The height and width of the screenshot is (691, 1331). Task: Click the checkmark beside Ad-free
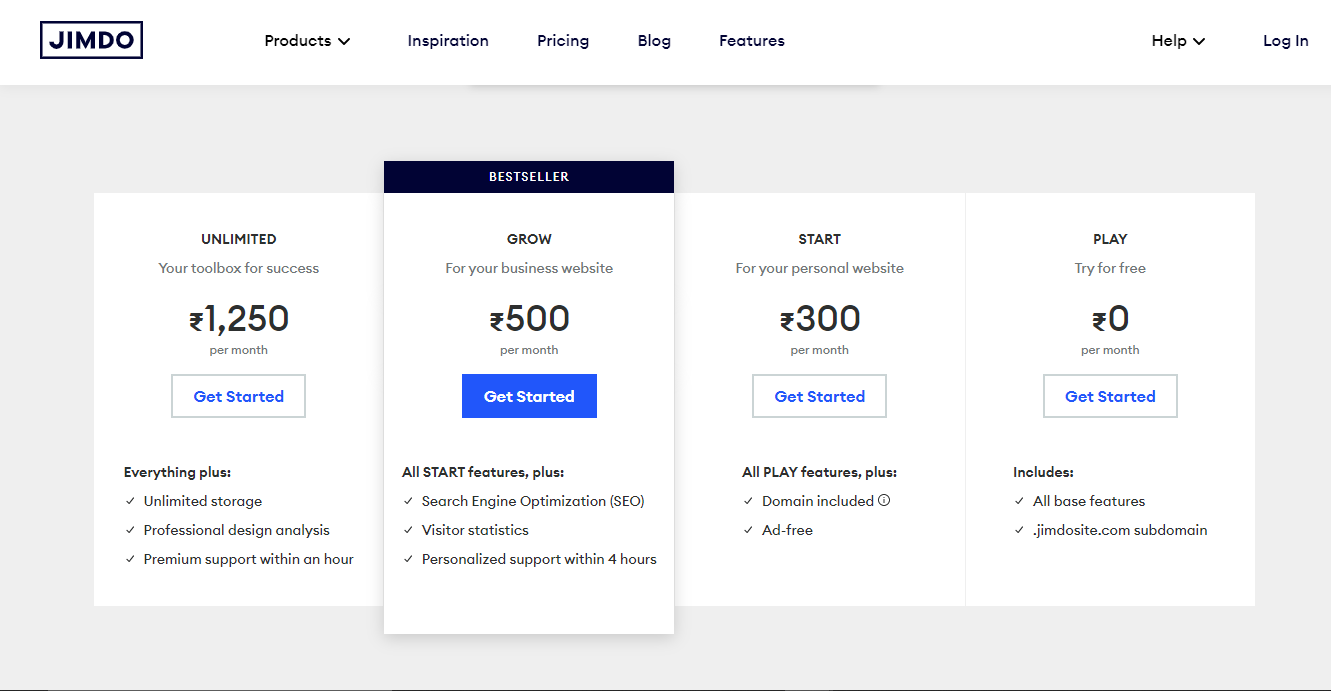(748, 530)
